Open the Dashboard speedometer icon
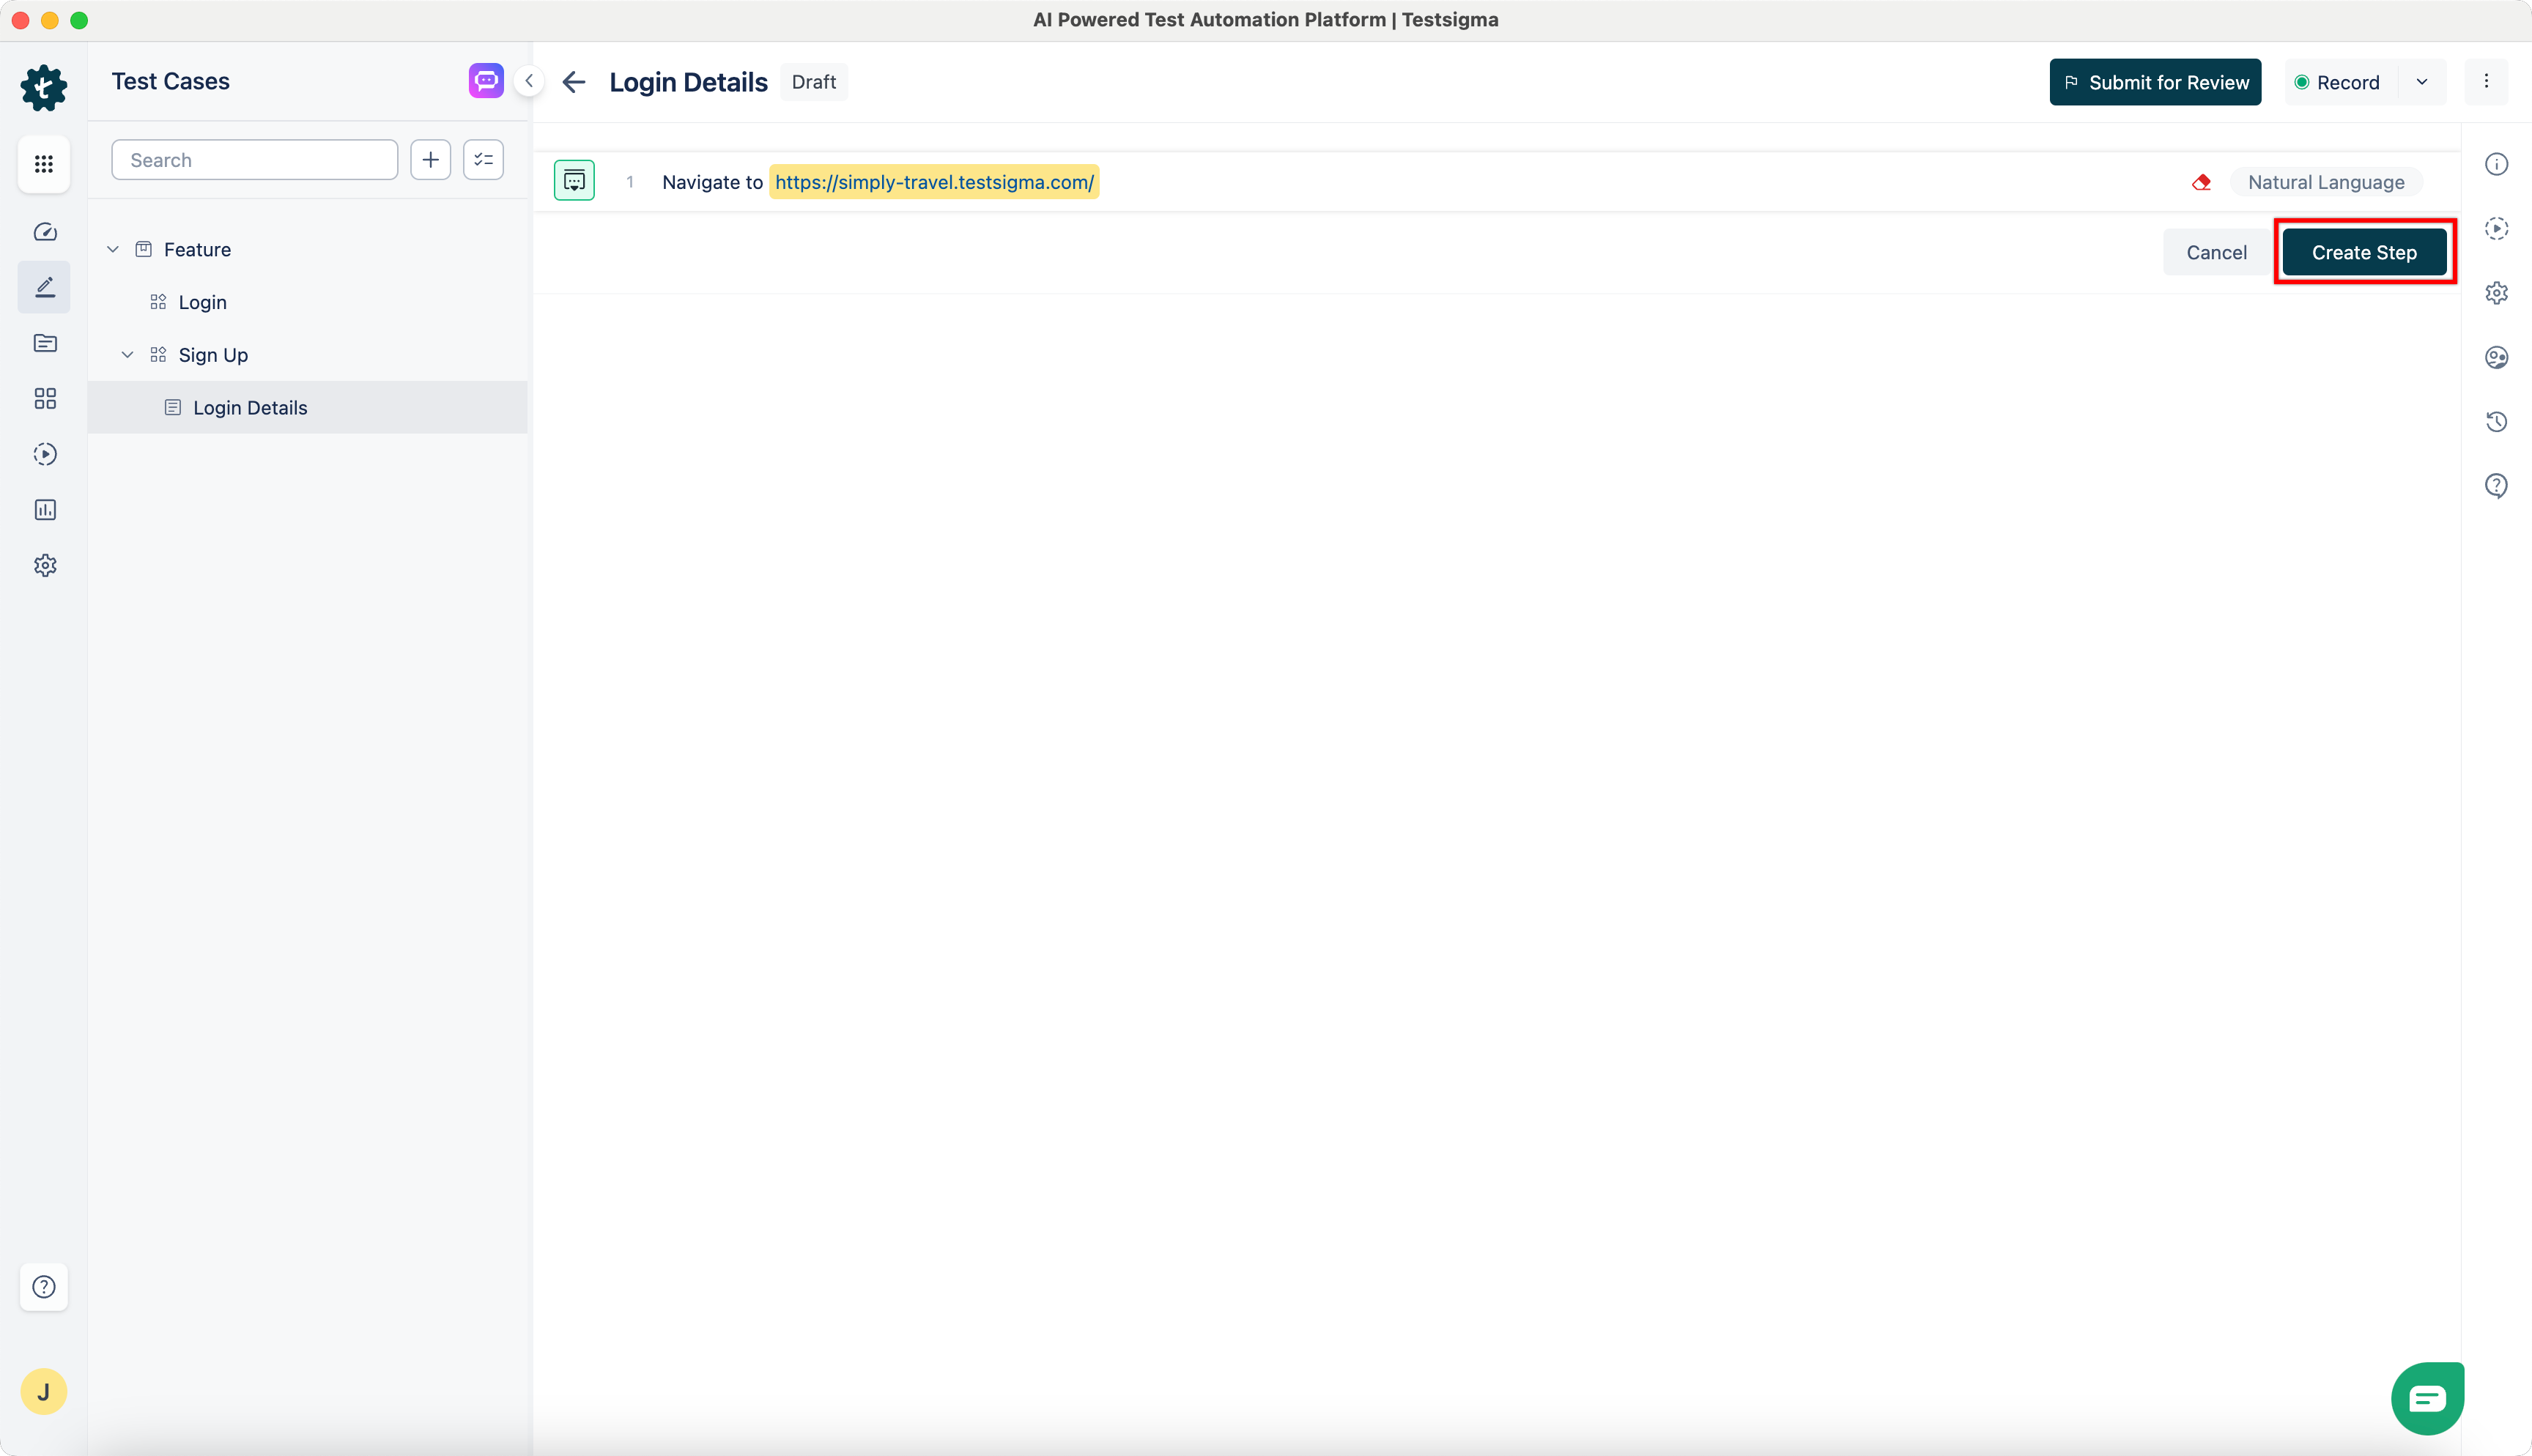This screenshot has width=2532, height=1456. 45,232
